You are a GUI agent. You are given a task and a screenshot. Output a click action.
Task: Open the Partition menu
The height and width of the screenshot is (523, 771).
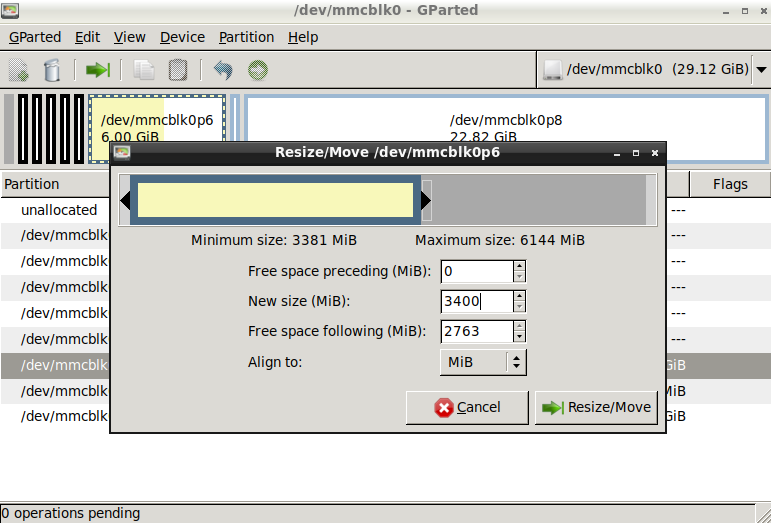click(246, 37)
